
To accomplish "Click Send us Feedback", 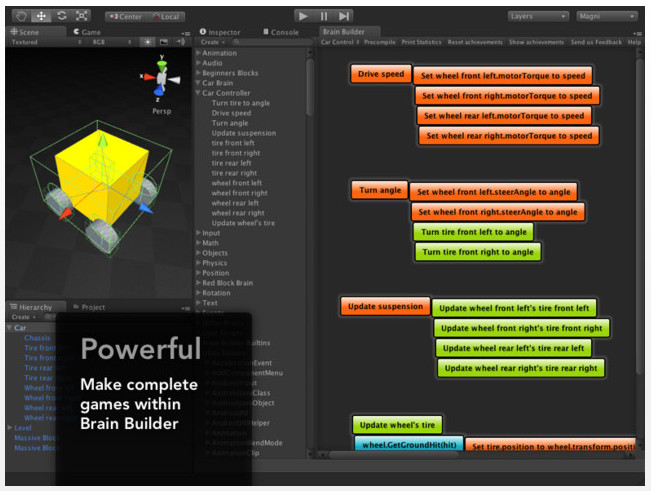I will [x=596, y=42].
